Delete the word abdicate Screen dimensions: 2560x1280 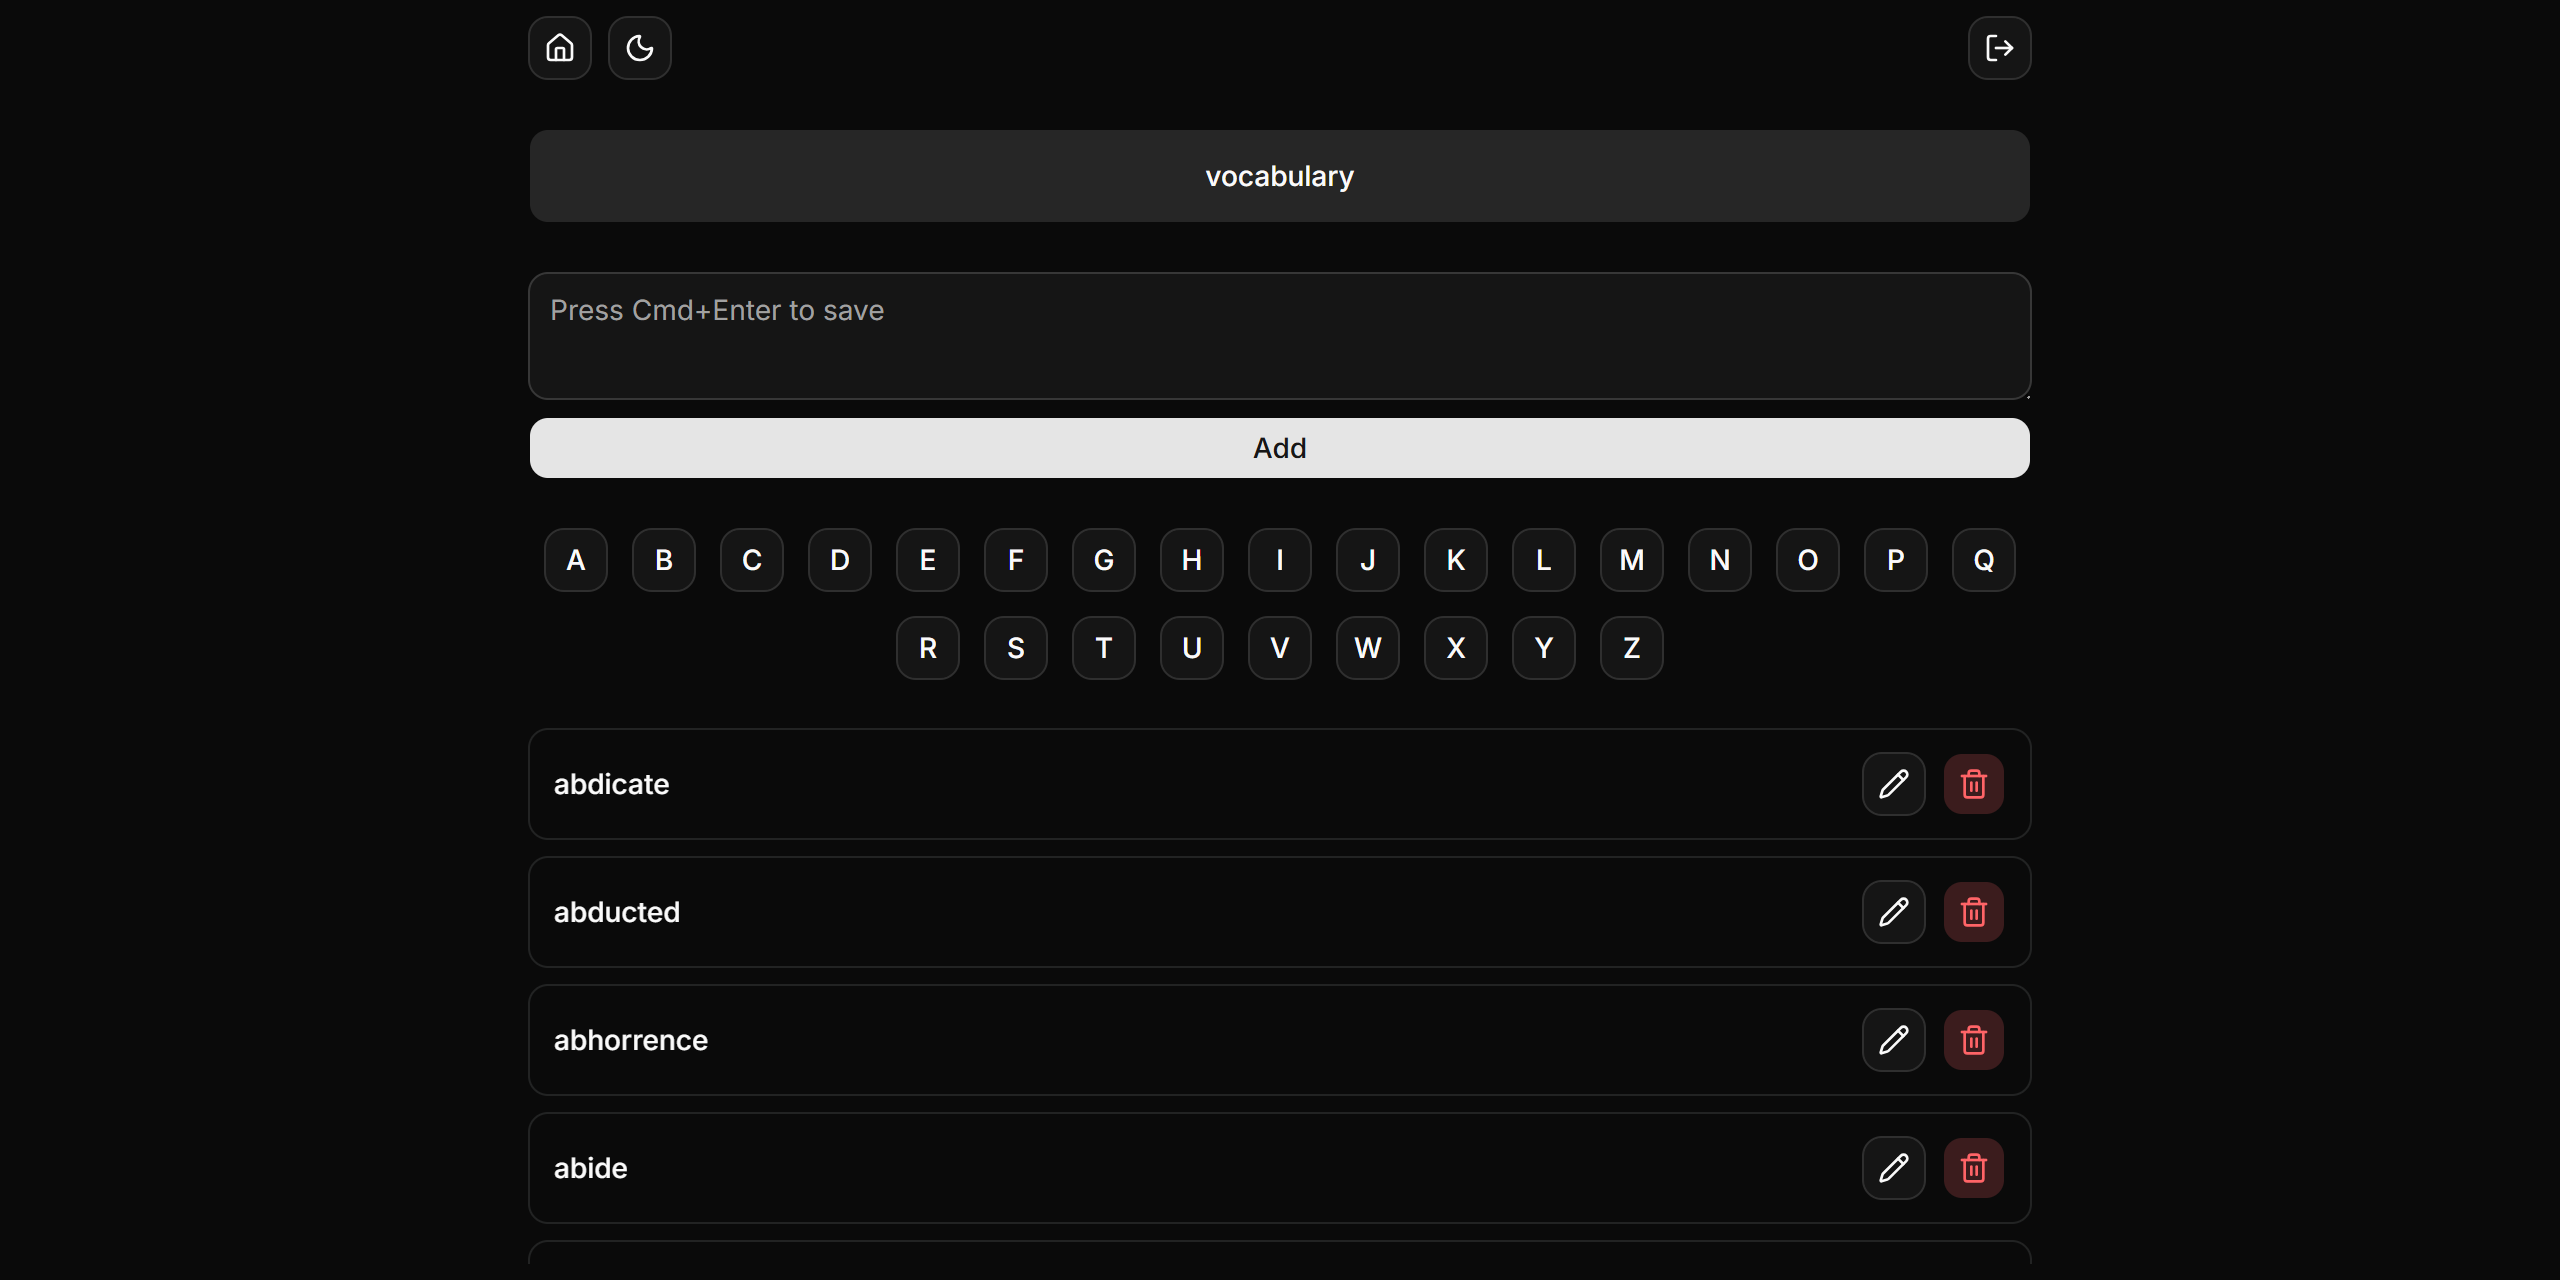1973,784
